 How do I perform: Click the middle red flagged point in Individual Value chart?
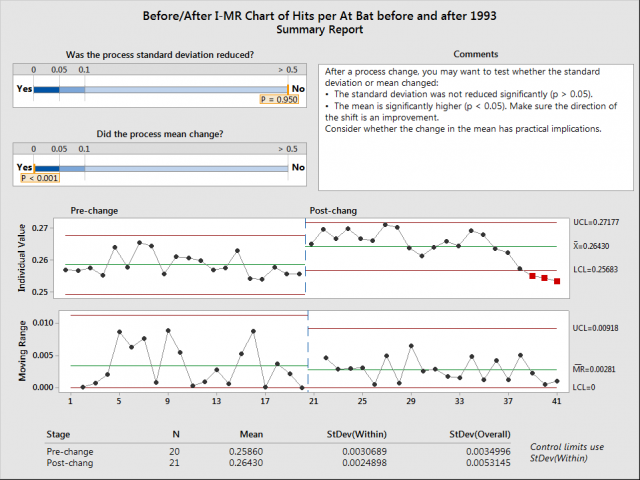click(x=544, y=278)
